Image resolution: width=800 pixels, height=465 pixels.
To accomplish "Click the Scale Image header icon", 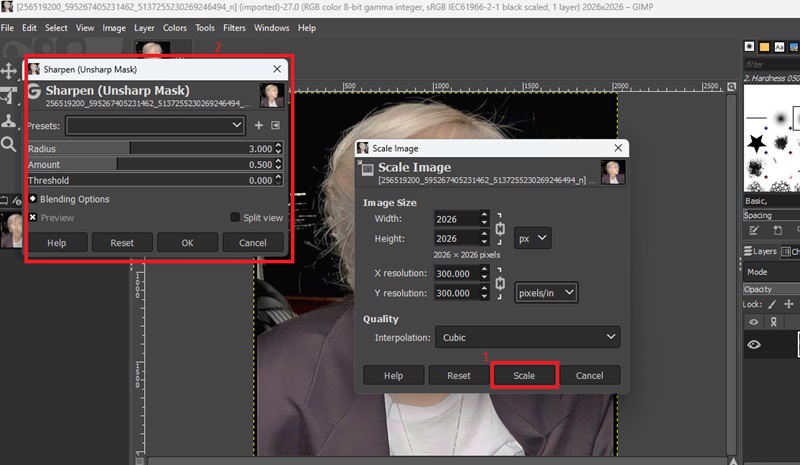I will click(366, 168).
